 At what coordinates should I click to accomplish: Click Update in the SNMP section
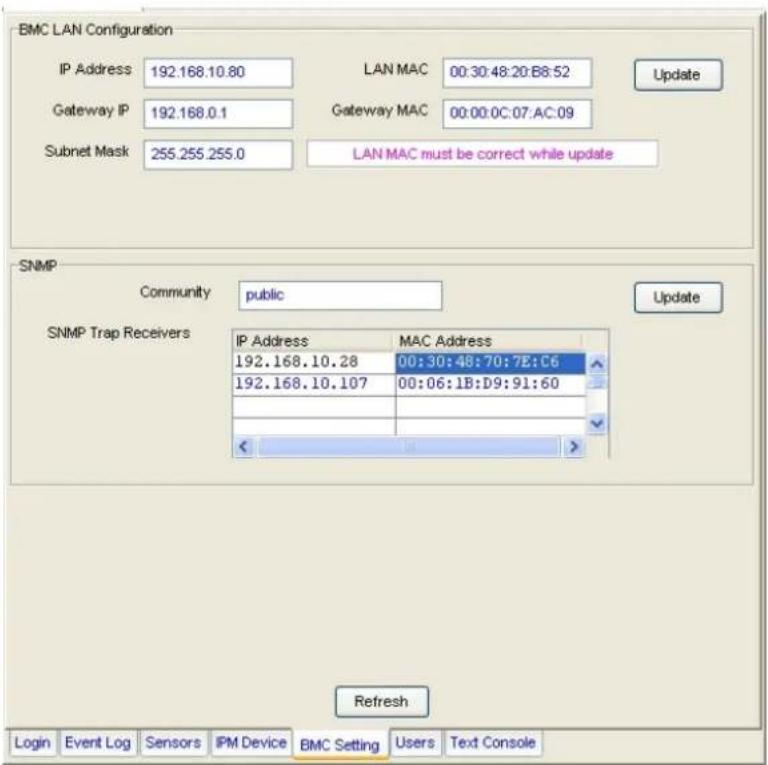(678, 297)
